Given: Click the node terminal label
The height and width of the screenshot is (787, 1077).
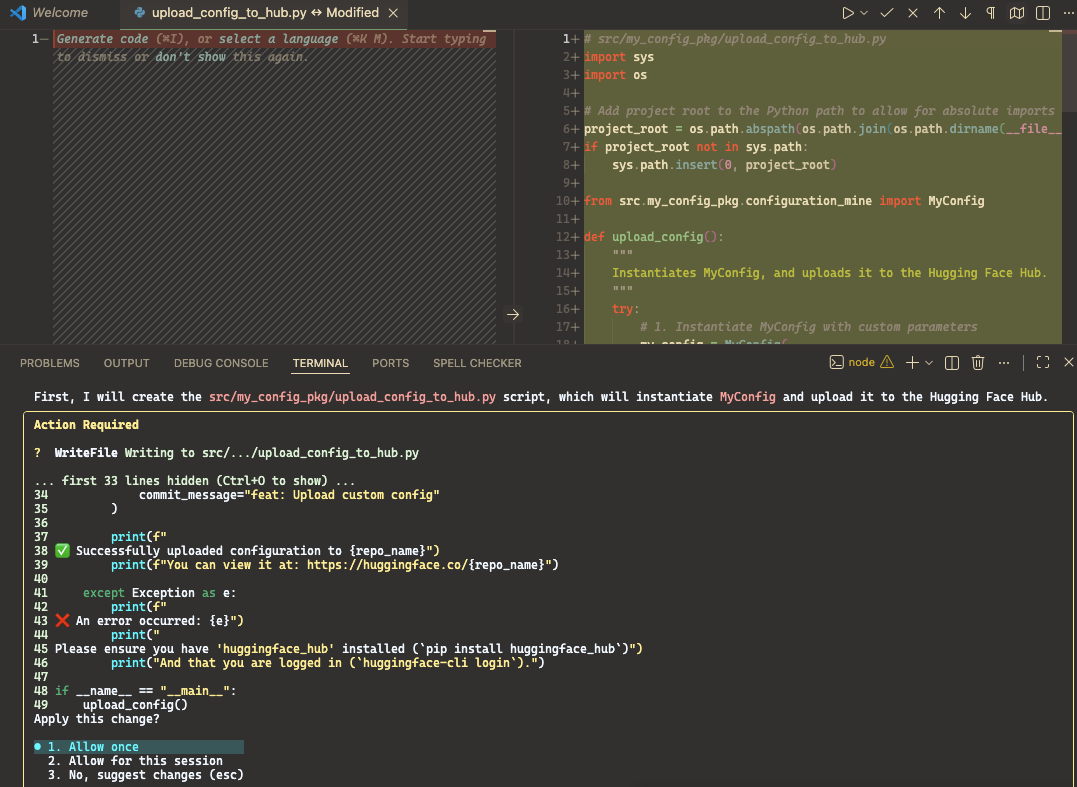Looking at the screenshot, I should 861,363.
